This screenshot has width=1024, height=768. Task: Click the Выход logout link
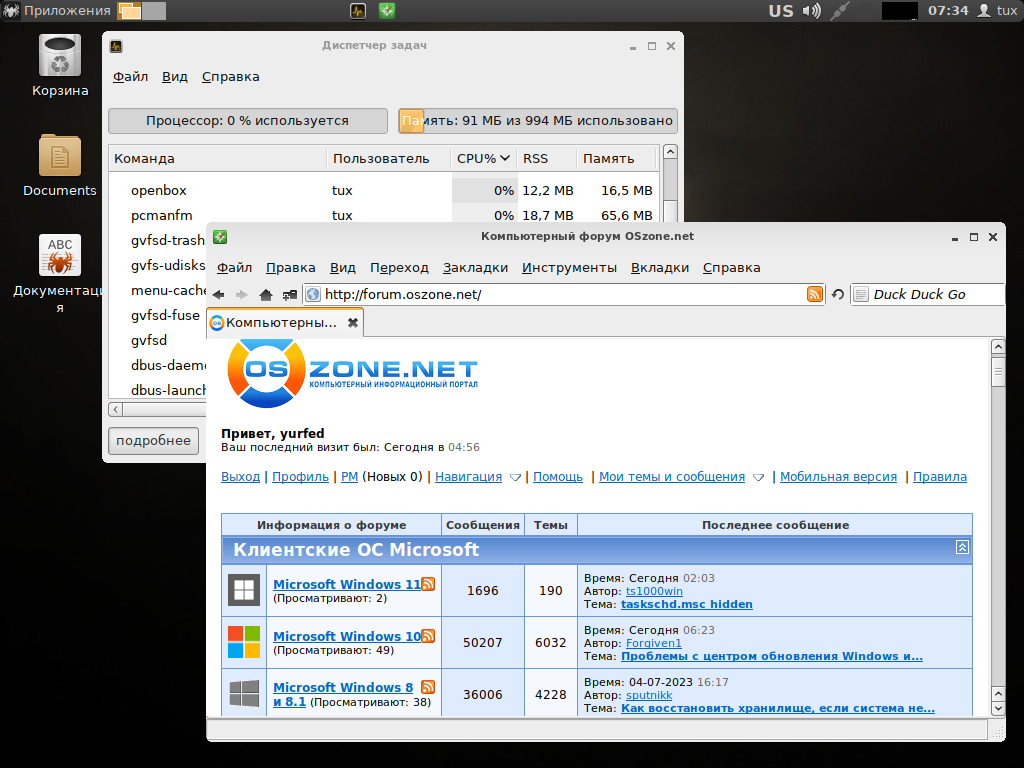[x=240, y=477]
